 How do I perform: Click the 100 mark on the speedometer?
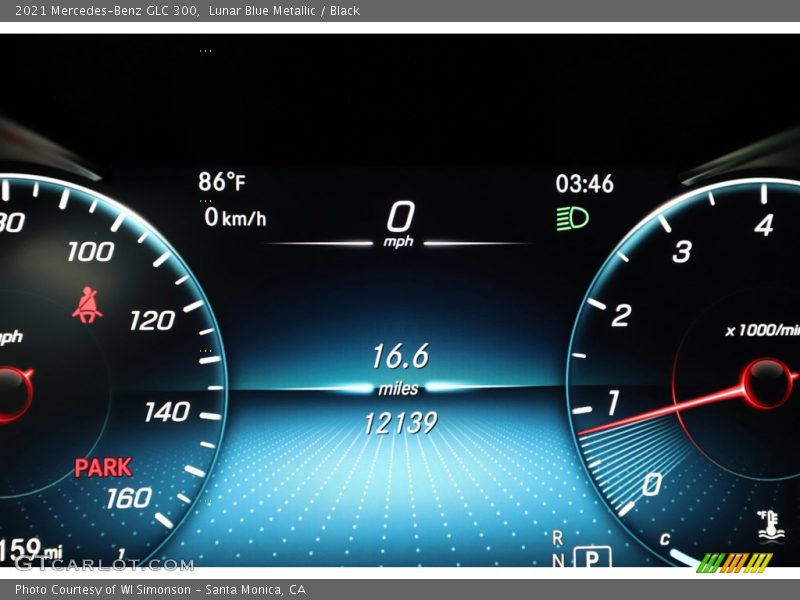click(91, 252)
